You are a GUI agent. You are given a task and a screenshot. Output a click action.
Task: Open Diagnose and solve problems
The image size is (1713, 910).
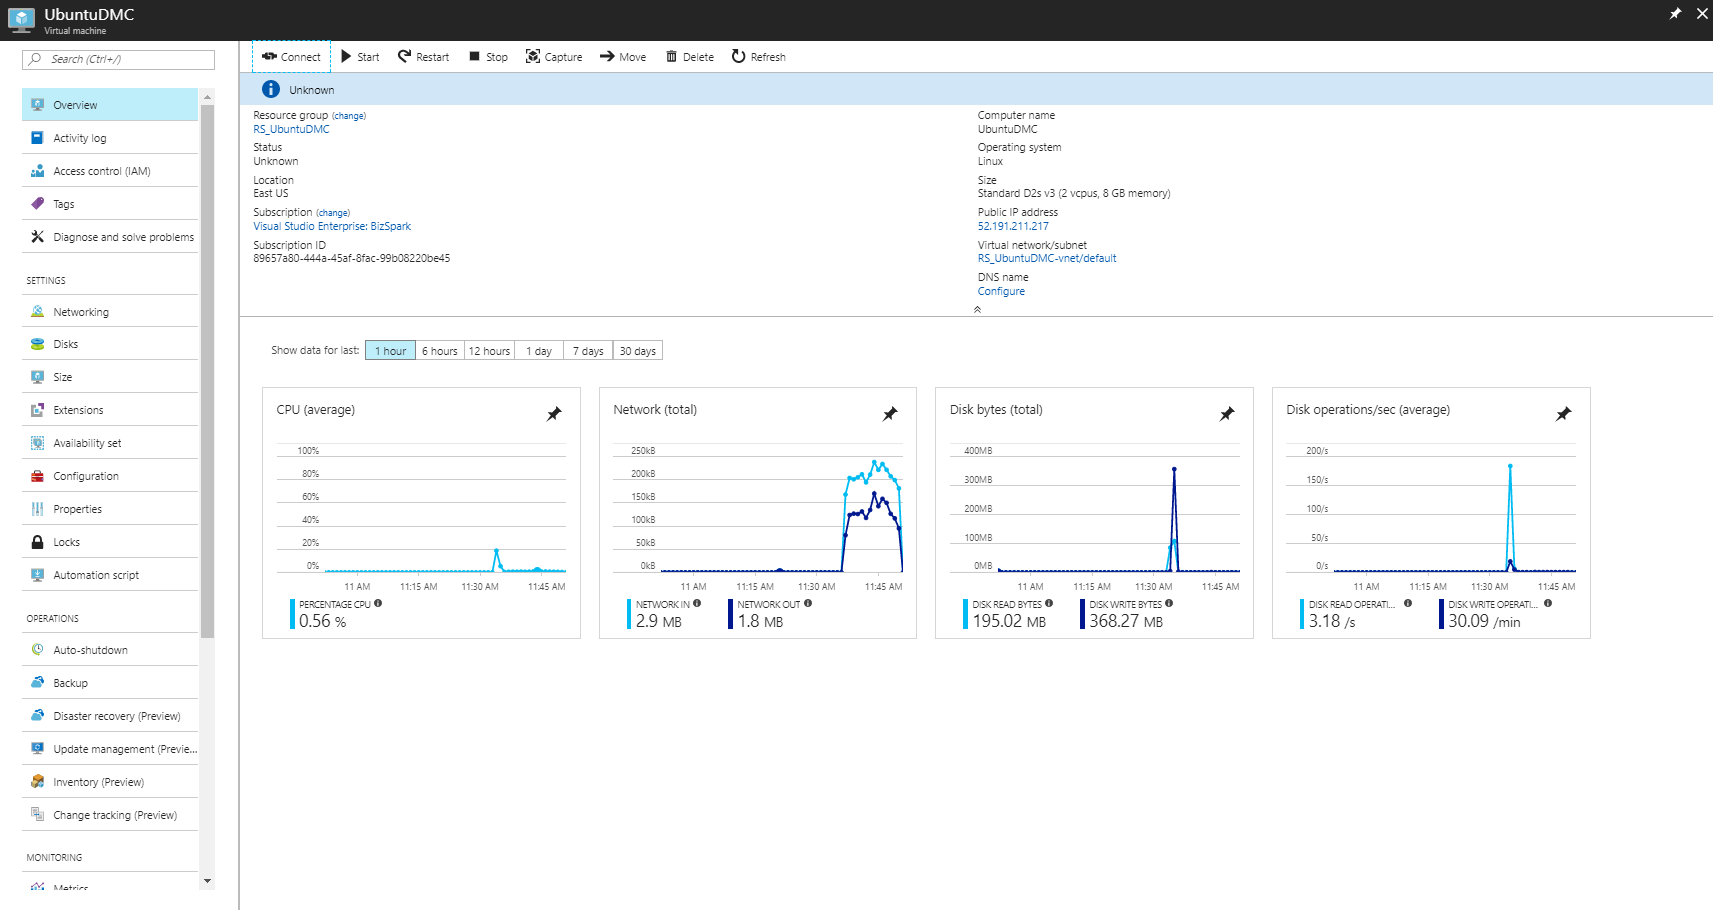click(110, 237)
